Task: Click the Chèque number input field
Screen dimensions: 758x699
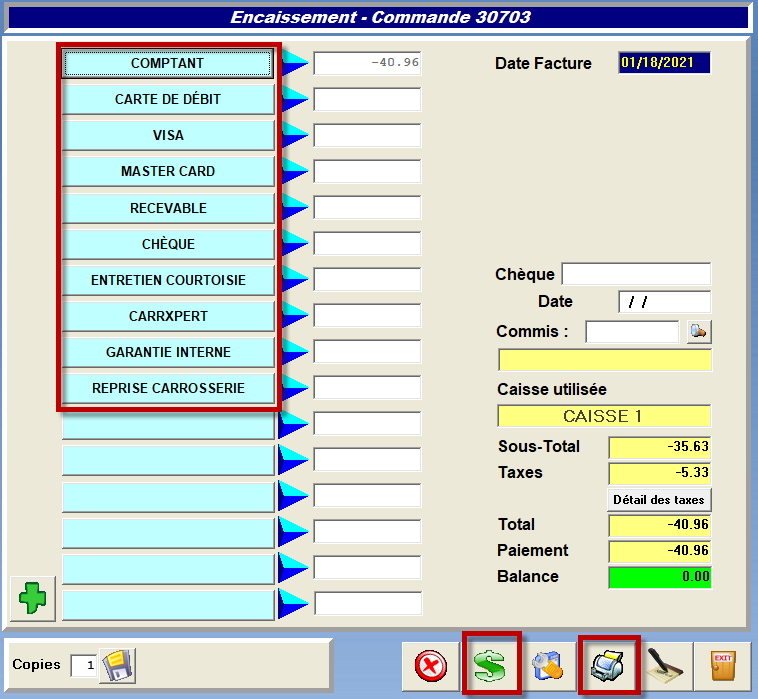Action: click(x=636, y=274)
